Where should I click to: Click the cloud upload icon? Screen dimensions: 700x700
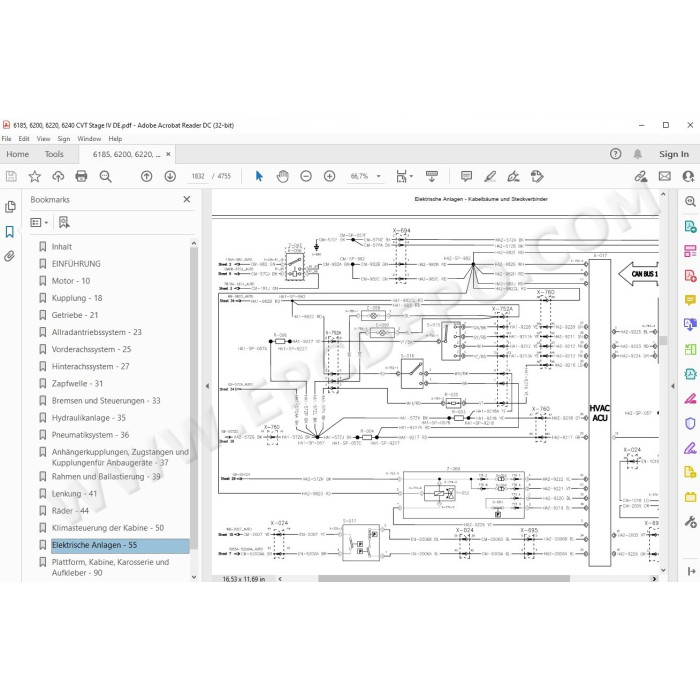click(x=58, y=176)
